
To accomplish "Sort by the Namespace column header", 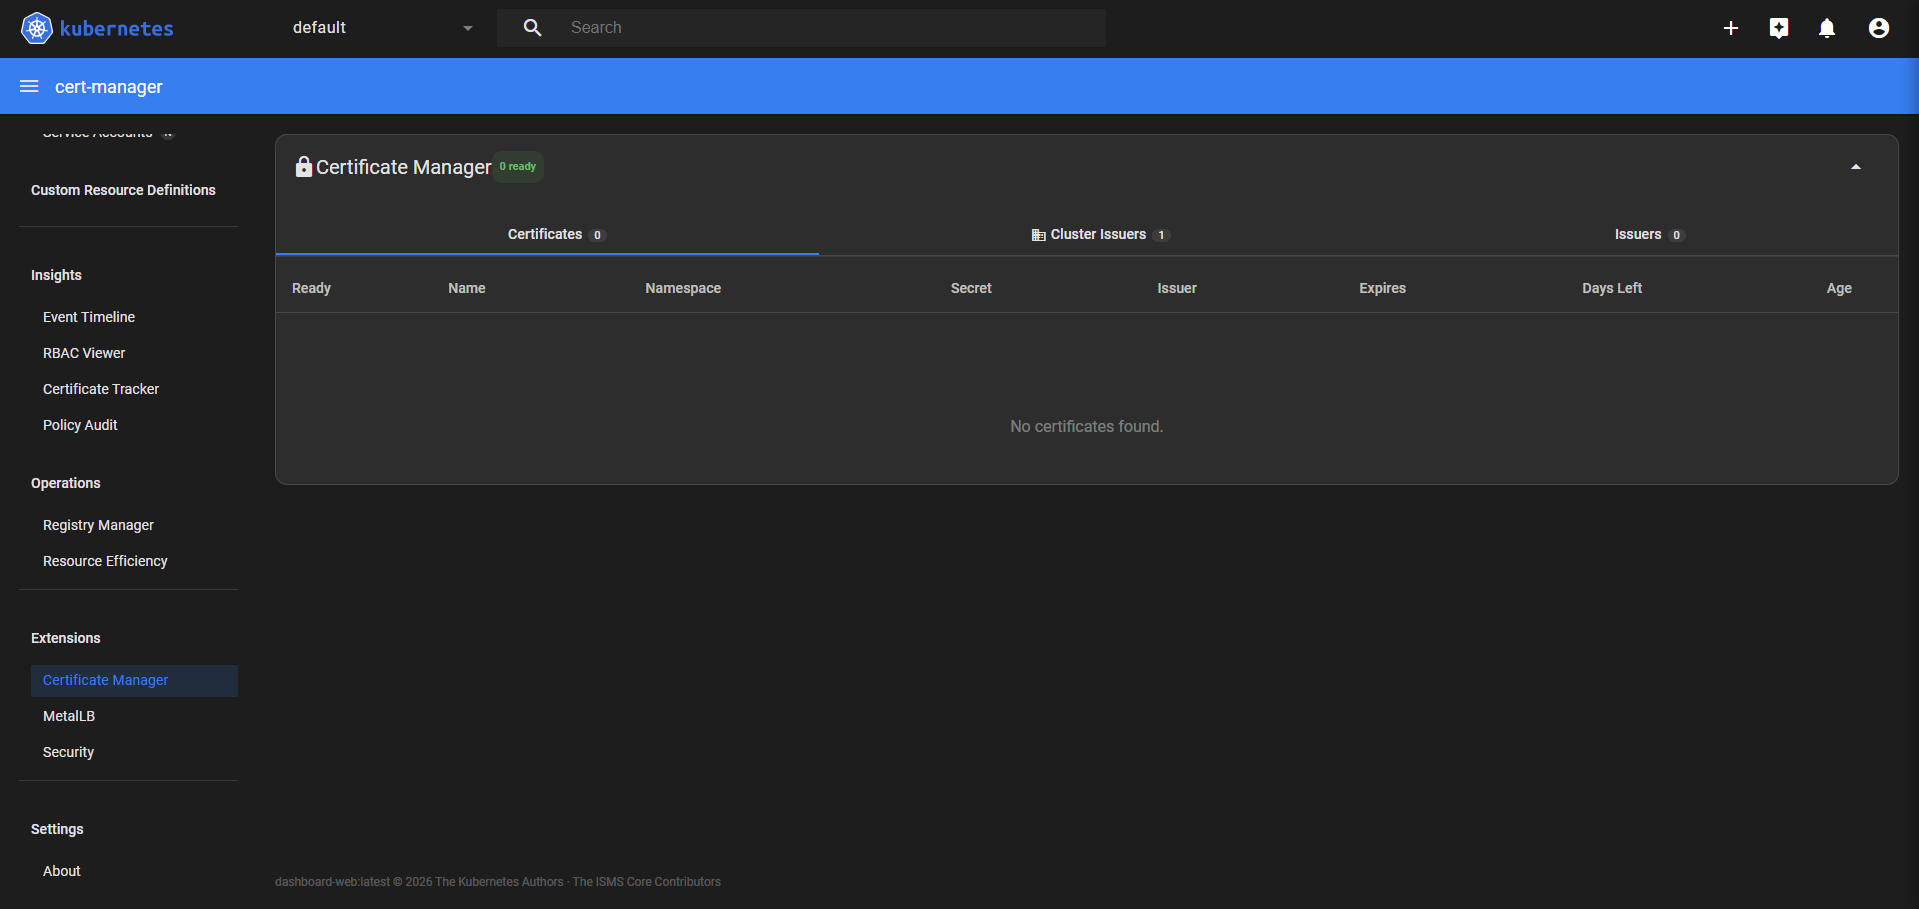I will [x=683, y=288].
